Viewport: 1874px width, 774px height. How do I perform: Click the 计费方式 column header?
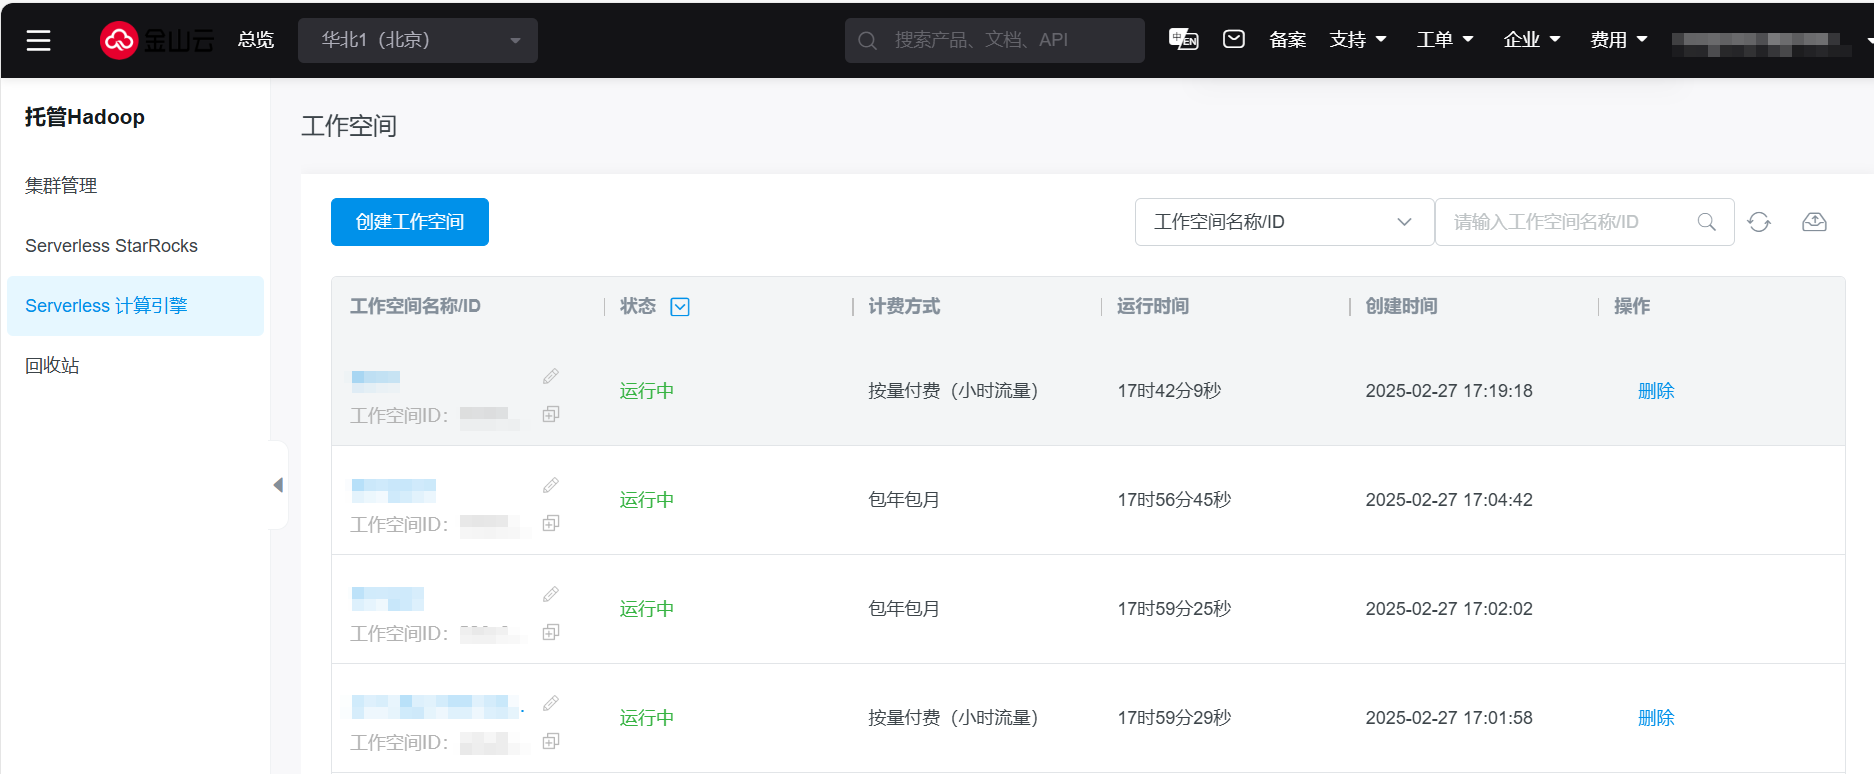click(x=904, y=307)
